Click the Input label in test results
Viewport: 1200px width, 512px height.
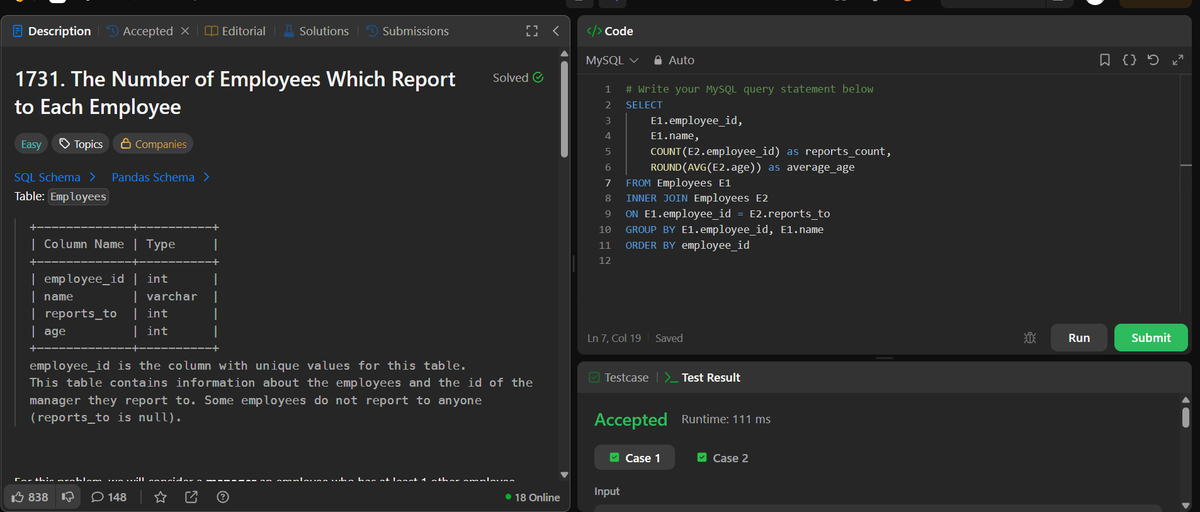(607, 492)
